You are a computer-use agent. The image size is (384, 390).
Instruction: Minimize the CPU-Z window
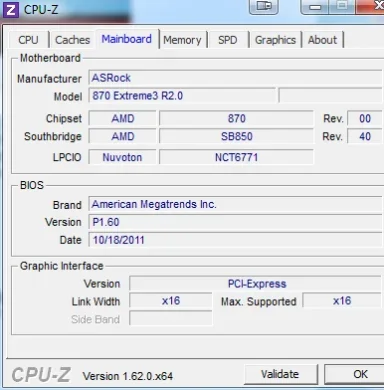tap(314, 7)
